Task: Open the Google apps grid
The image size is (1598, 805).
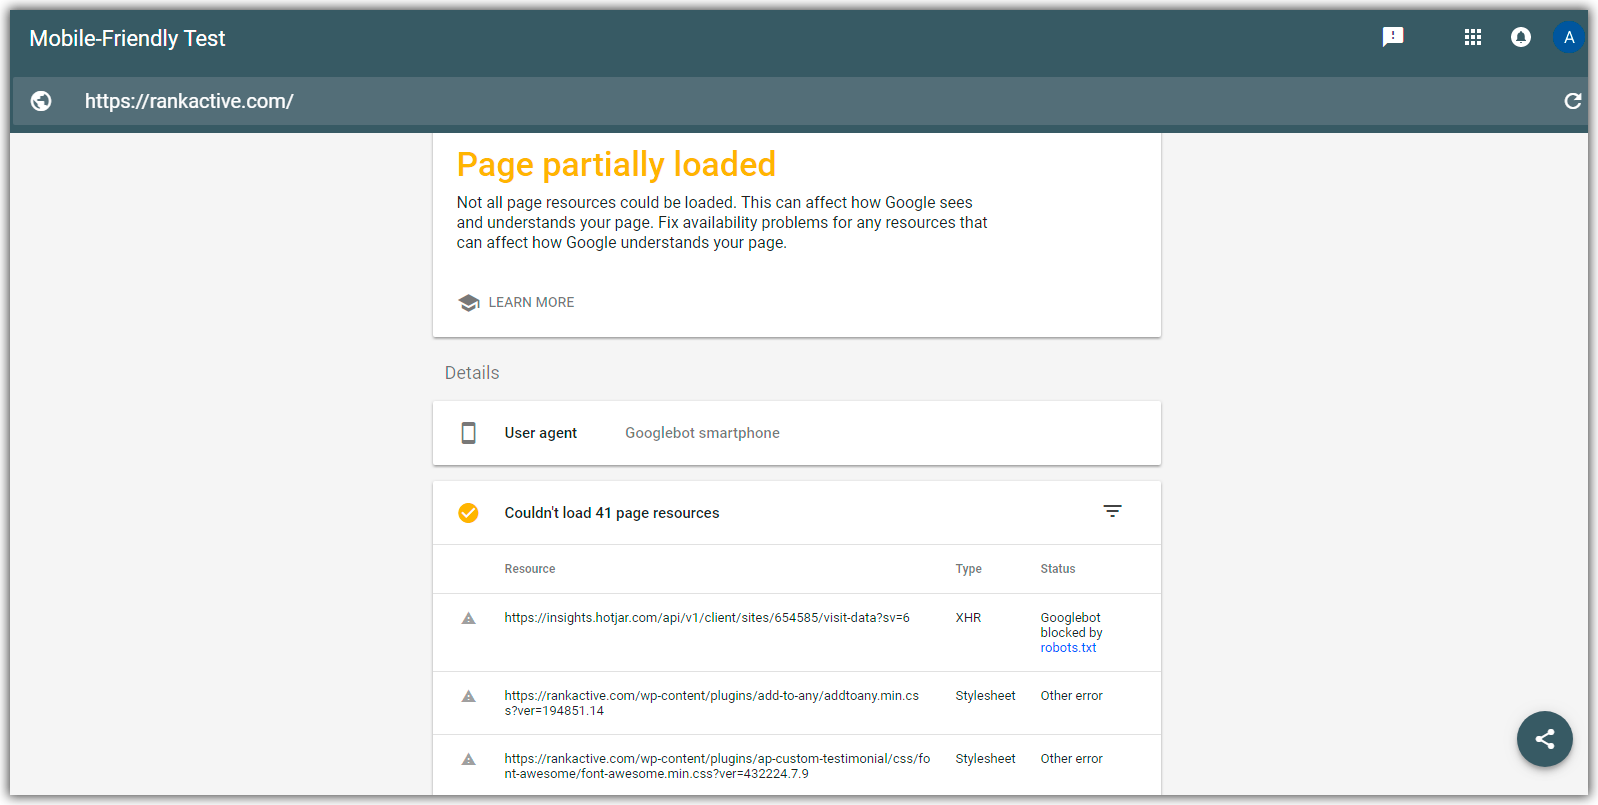Action: coord(1473,37)
